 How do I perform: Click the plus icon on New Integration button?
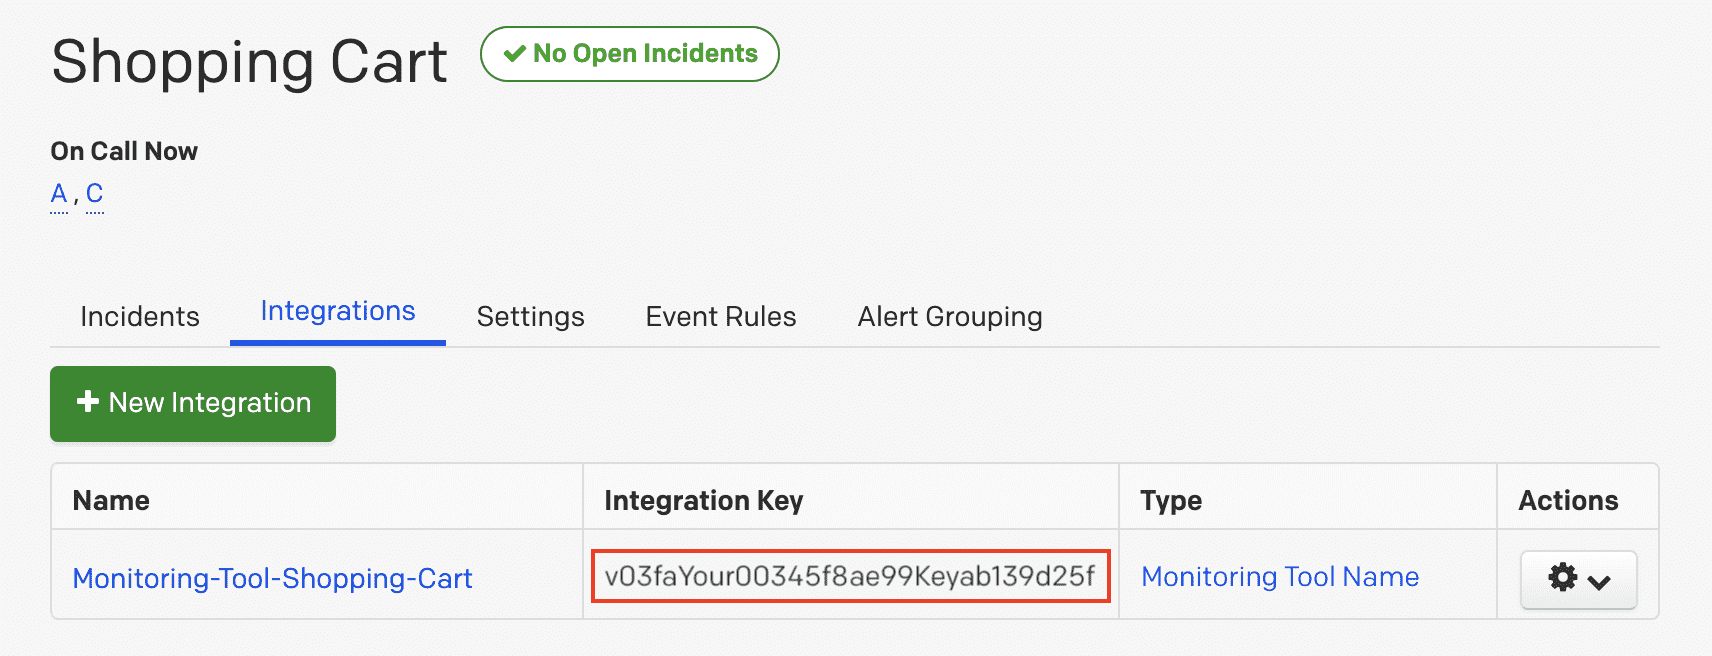(x=85, y=403)
